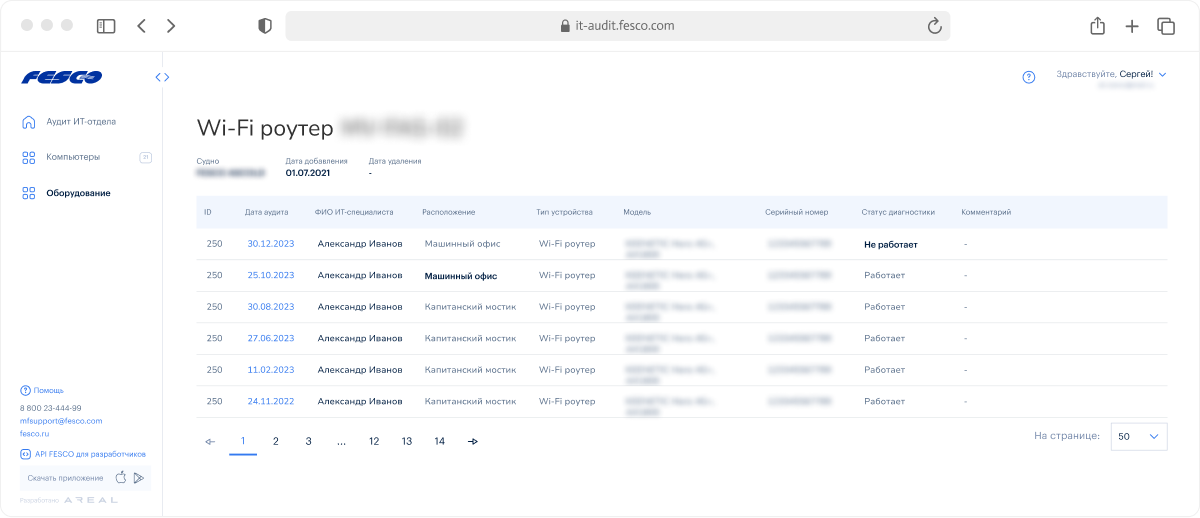Reload the page with the refresh icon
Image resolution: width=1200 pixels, height=518 pixels.
935,26
